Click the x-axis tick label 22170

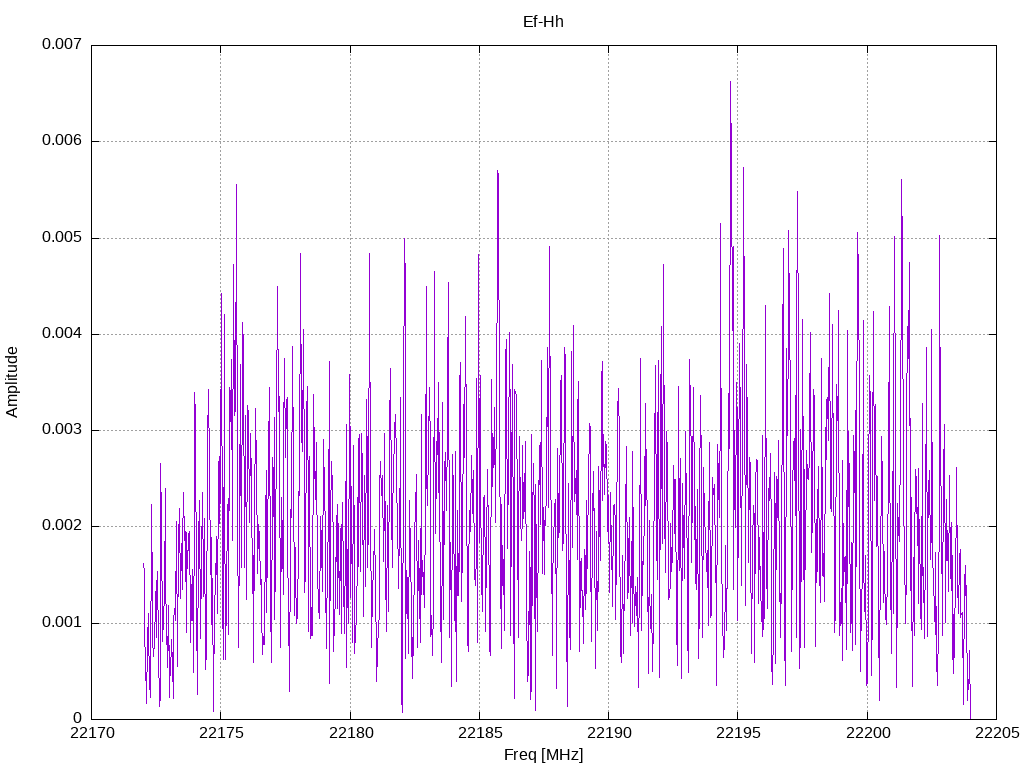92,733
